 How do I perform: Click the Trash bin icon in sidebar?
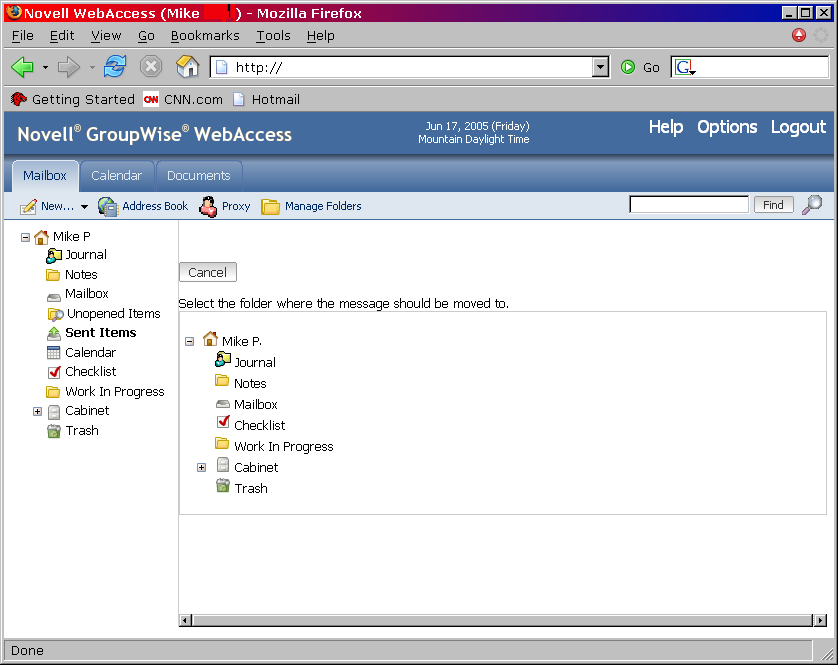(x=53, y=431)
